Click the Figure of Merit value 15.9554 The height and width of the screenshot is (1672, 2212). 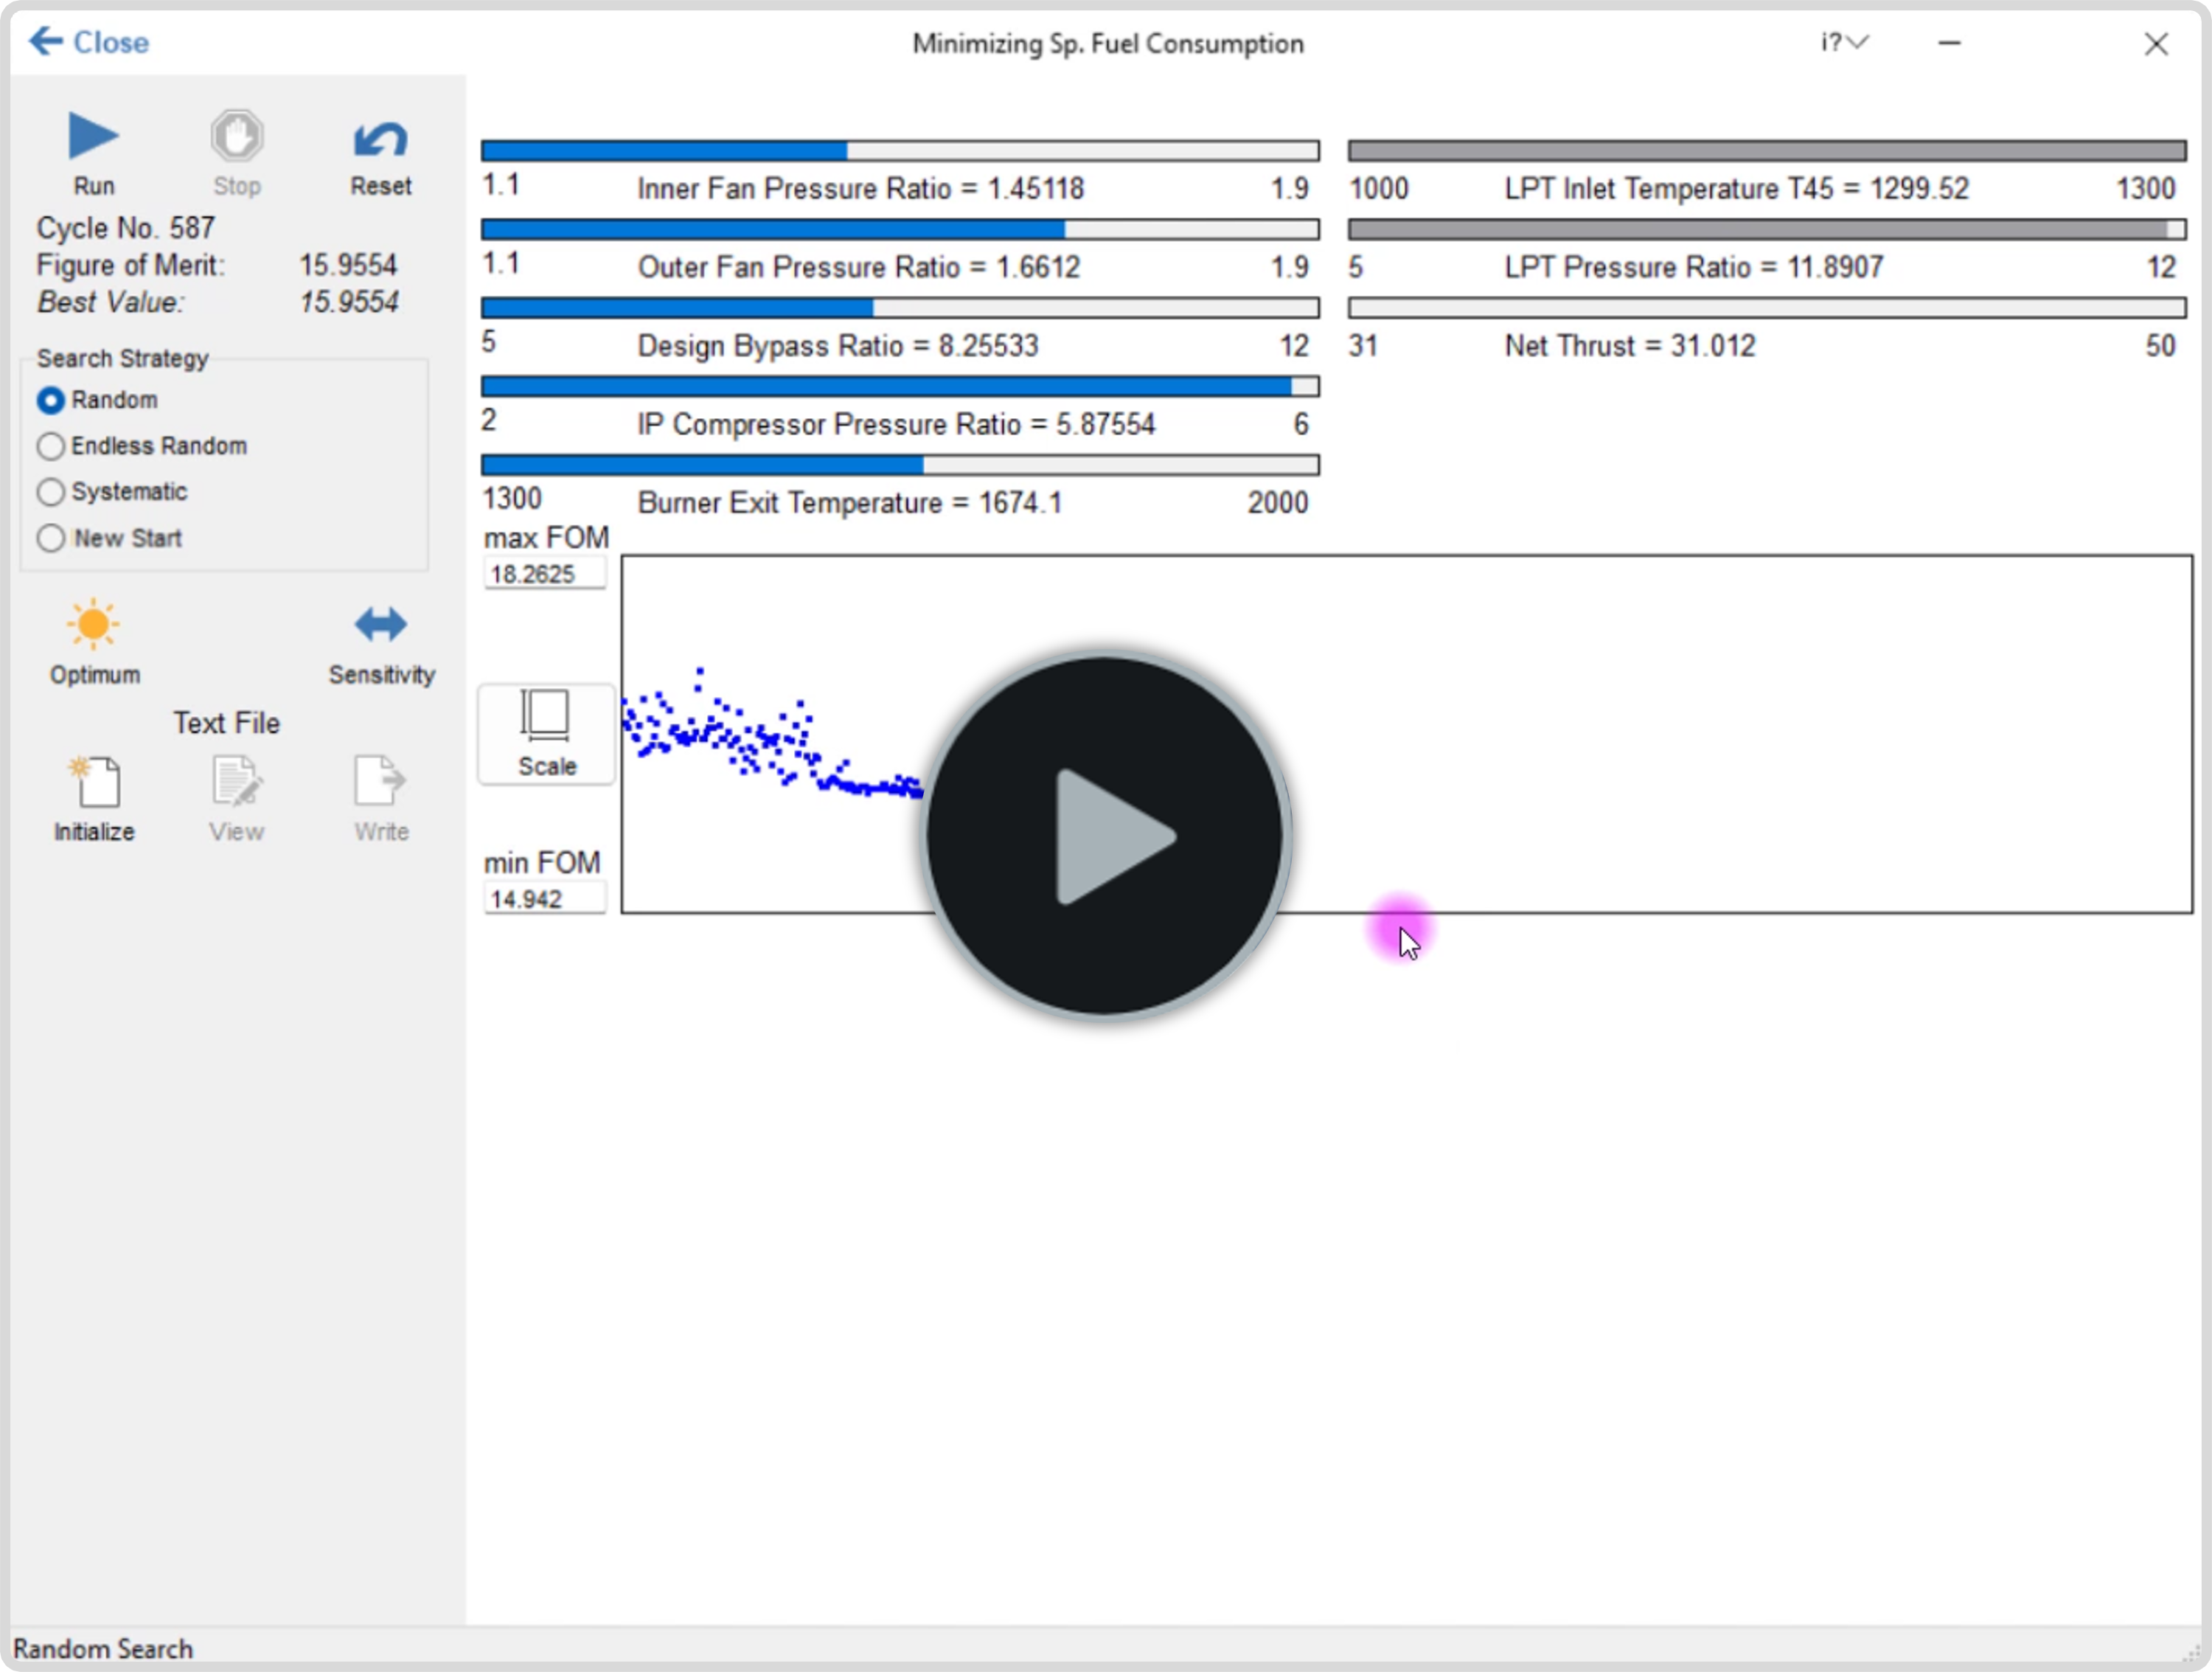click(348, 265)
